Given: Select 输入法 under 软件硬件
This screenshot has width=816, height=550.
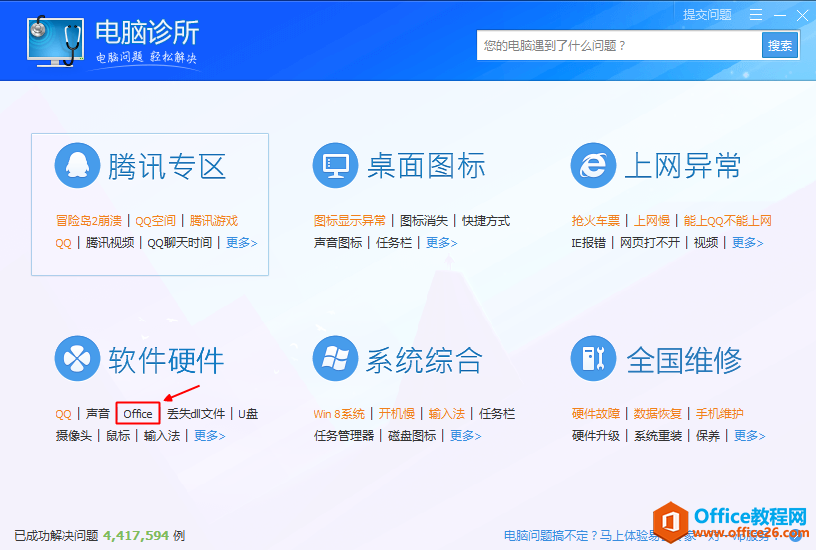Looking at the screenshot, I should [162, 436].
